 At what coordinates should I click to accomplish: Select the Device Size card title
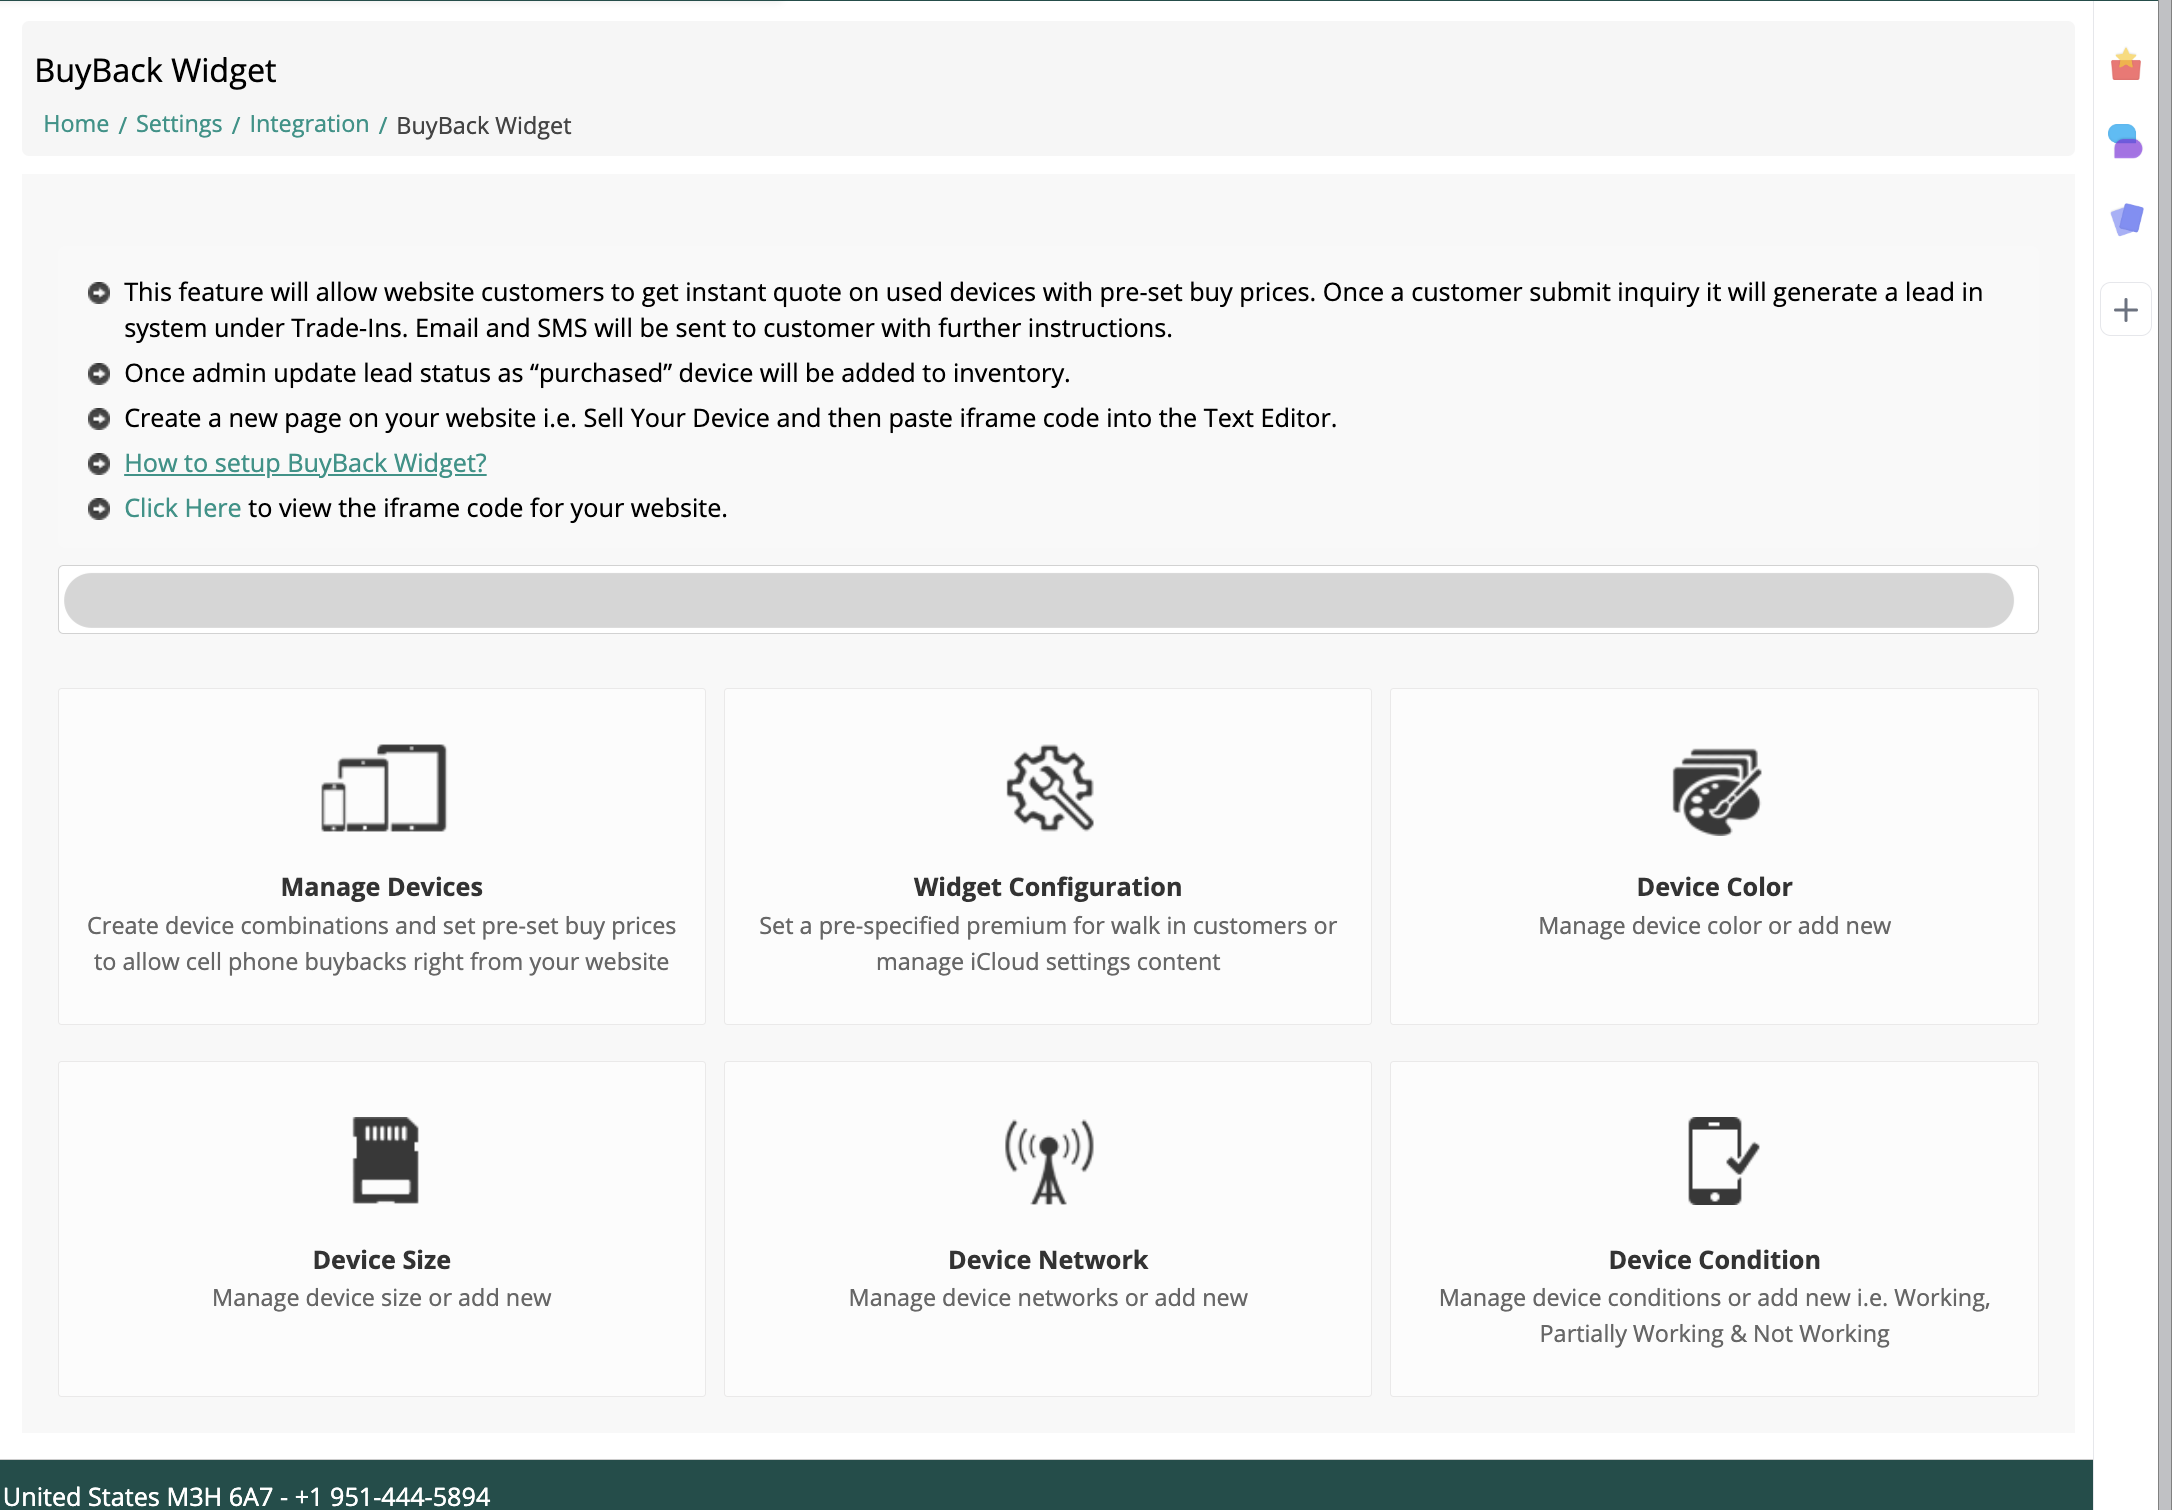pyautogui.click(x=382, y=1260)
